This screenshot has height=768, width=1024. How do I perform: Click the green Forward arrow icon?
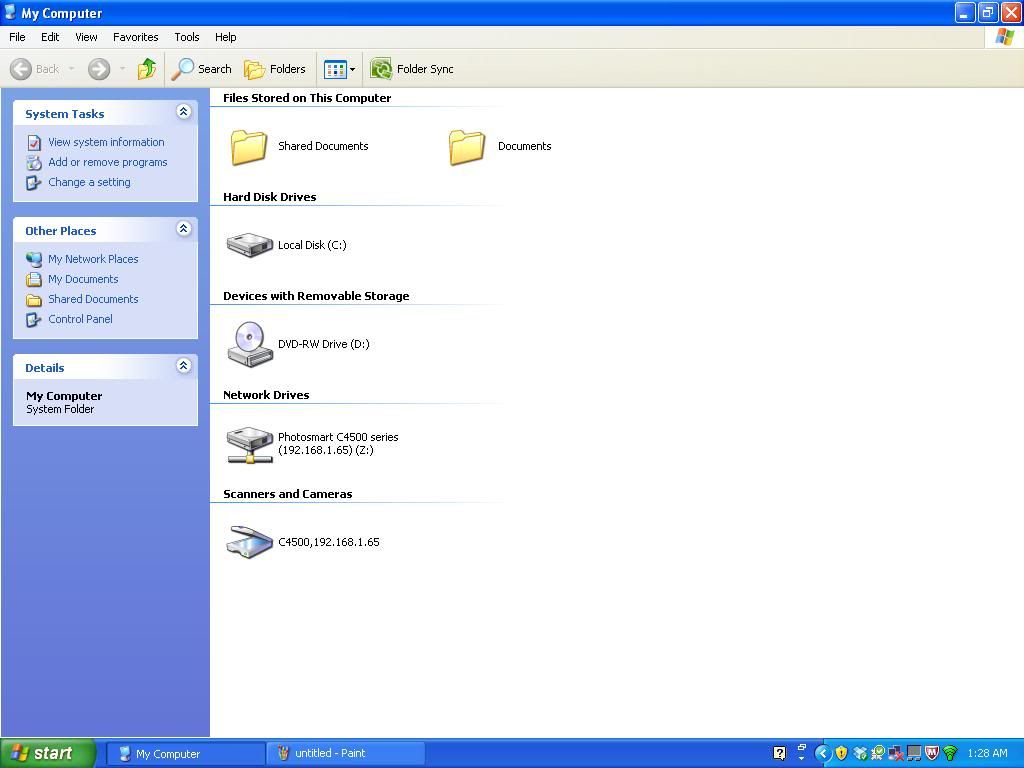99,69
